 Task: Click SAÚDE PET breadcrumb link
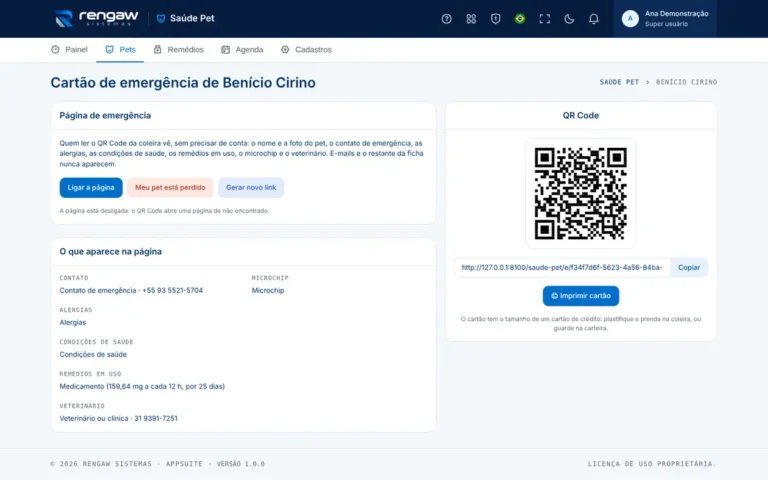(x=619, y=82)
